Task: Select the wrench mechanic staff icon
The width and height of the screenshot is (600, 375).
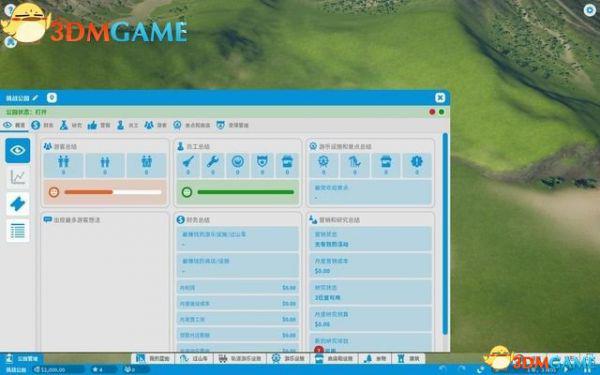Action: [x=213, y=165]
